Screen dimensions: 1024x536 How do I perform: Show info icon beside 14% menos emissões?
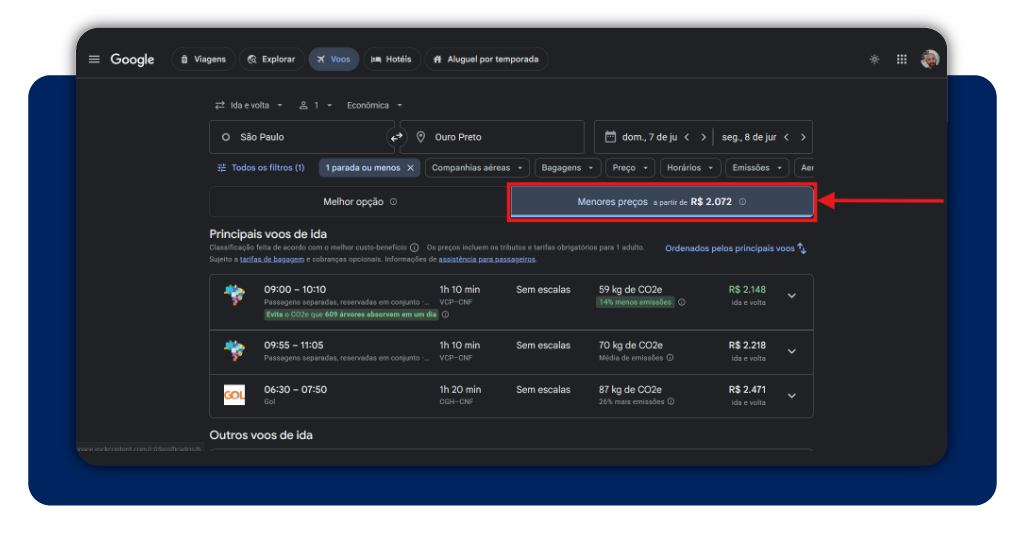click(681, 302)
